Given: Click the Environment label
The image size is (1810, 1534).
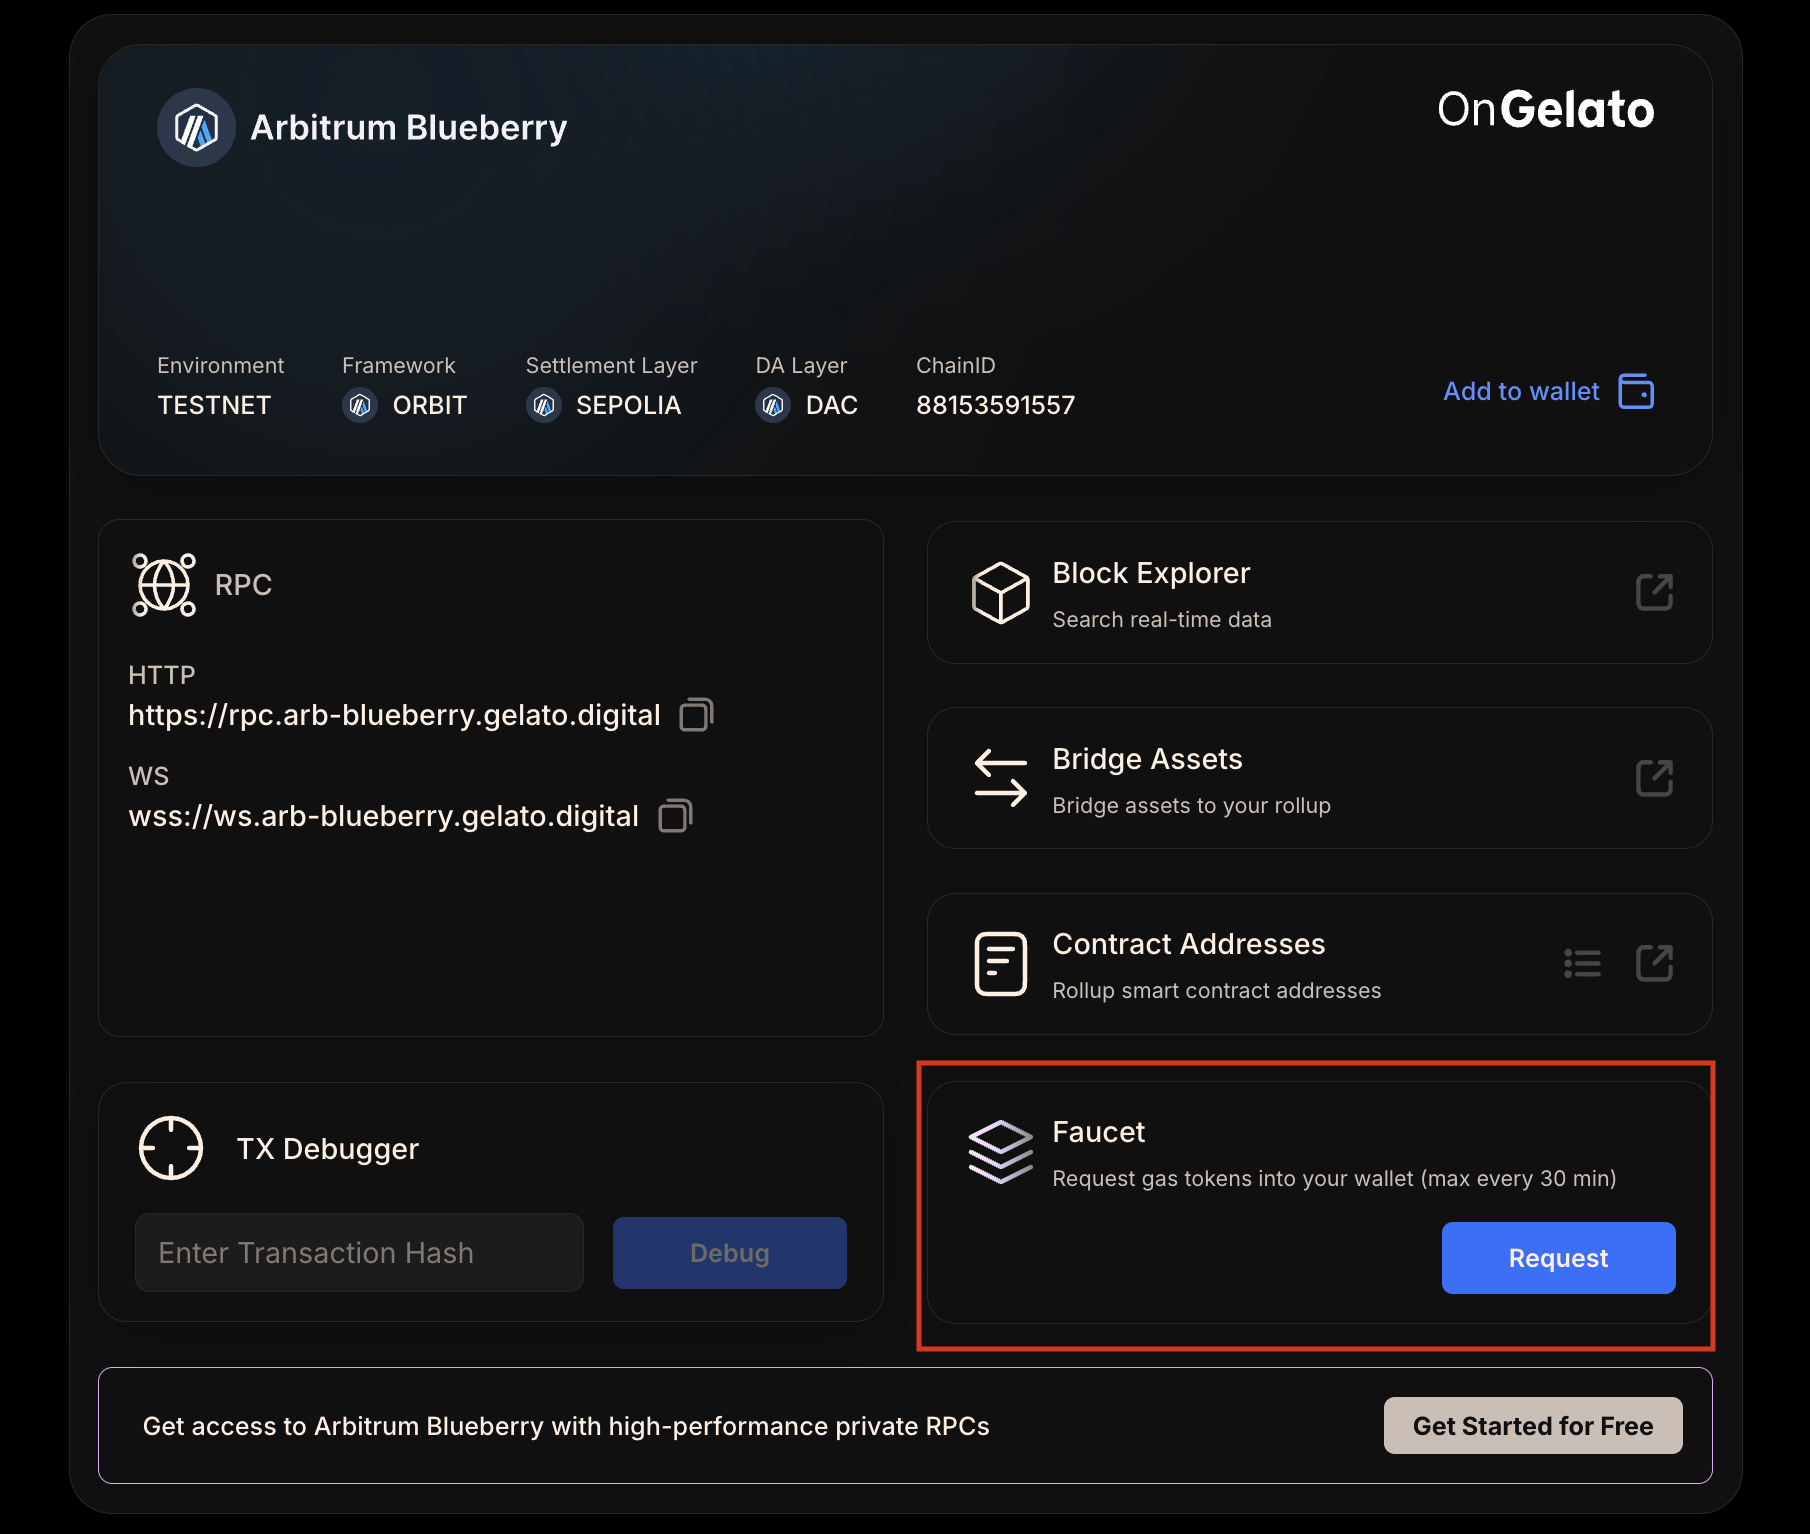Looking at the screenshot, I should [220, 366].
